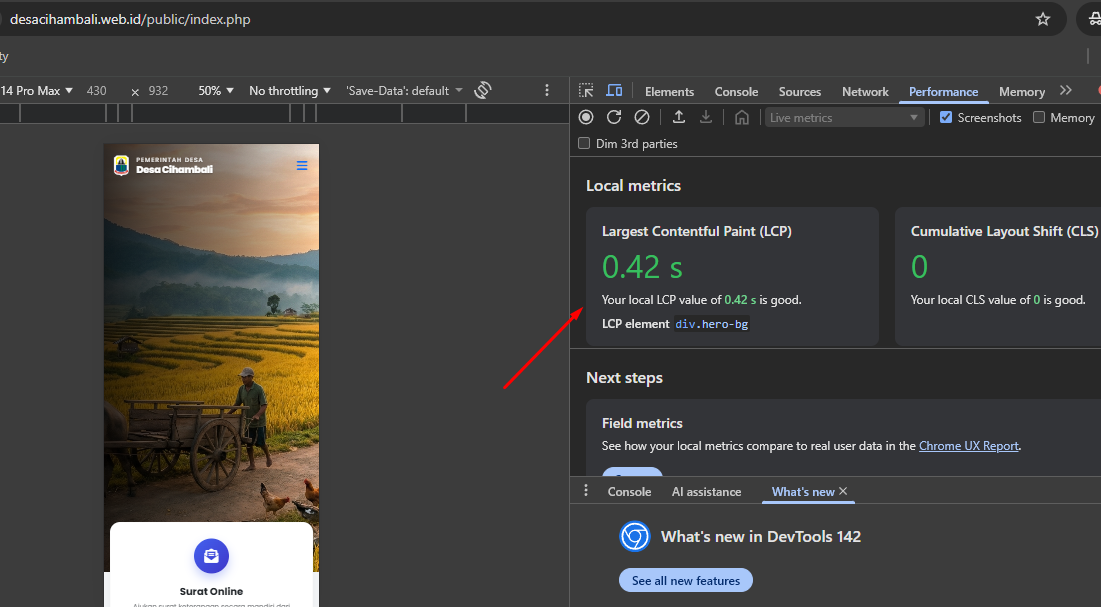Open the 50% zoom dropdown
Image resolution: width=1101 pixels, height=607 pixels.
pyautogui.click(x=216, y=91)
